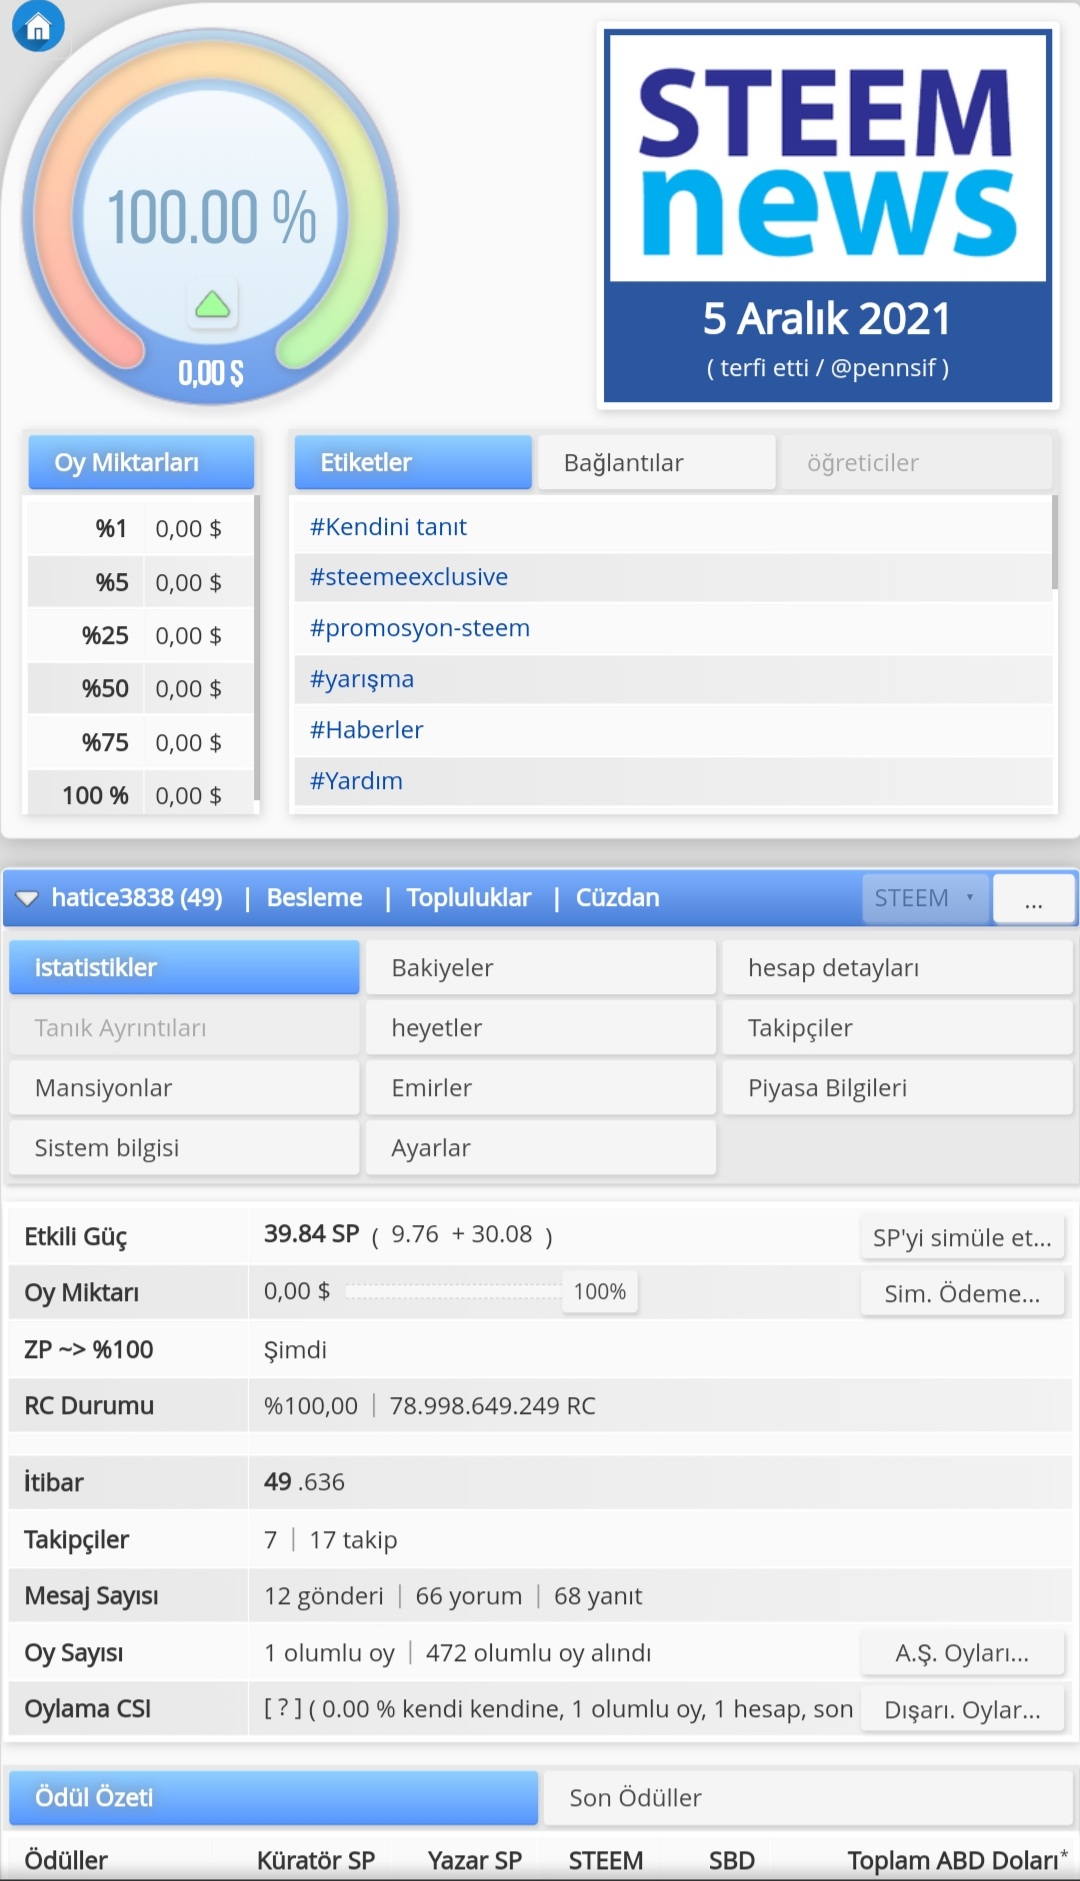
Task: Click the 17 takip following count
Action: pyautogui.click(x=353, y=1539)
